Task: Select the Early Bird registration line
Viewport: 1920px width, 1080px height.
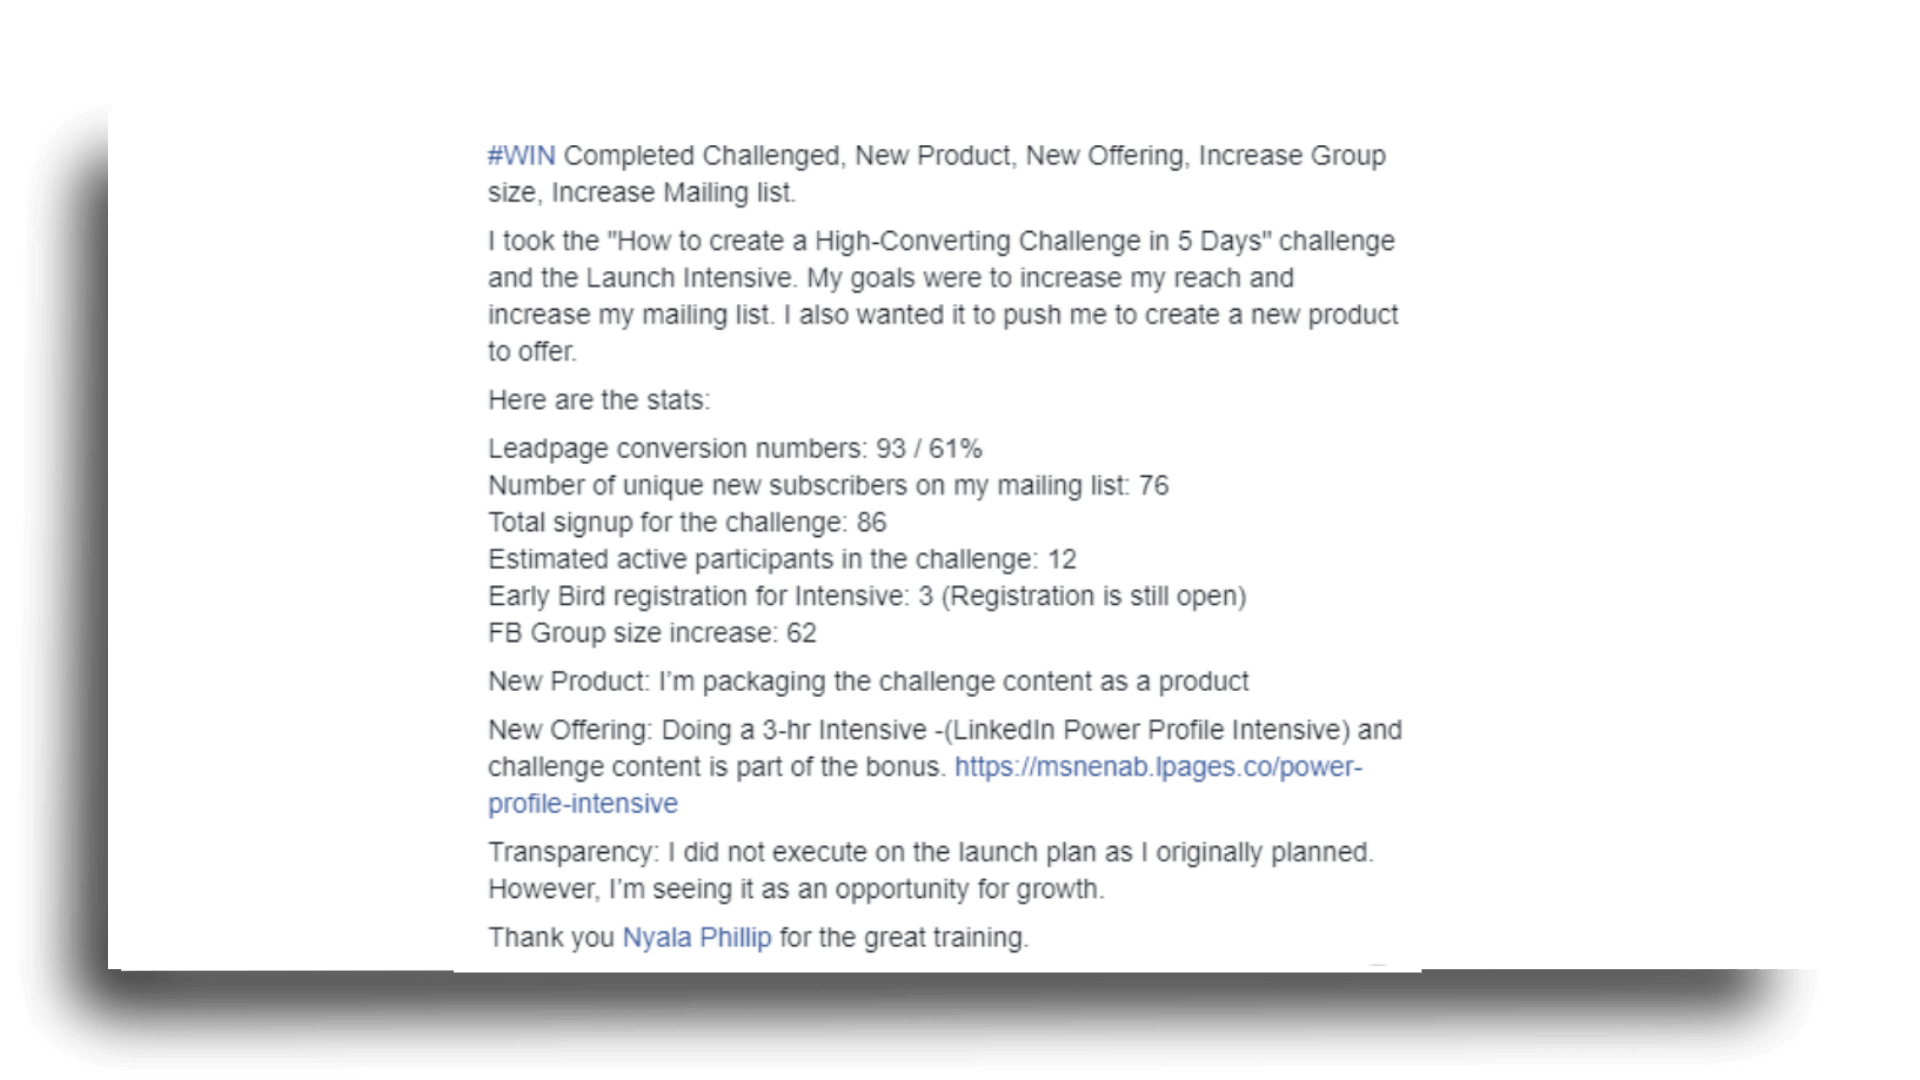Action: (867, 597)
